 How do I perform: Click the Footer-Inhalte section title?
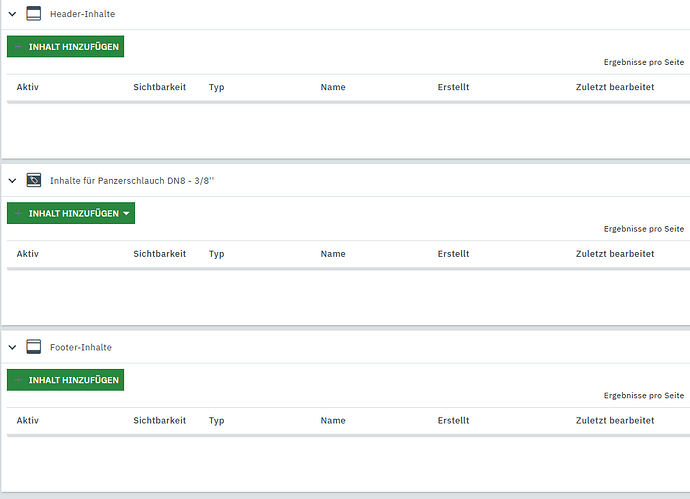tap(80, 347)
